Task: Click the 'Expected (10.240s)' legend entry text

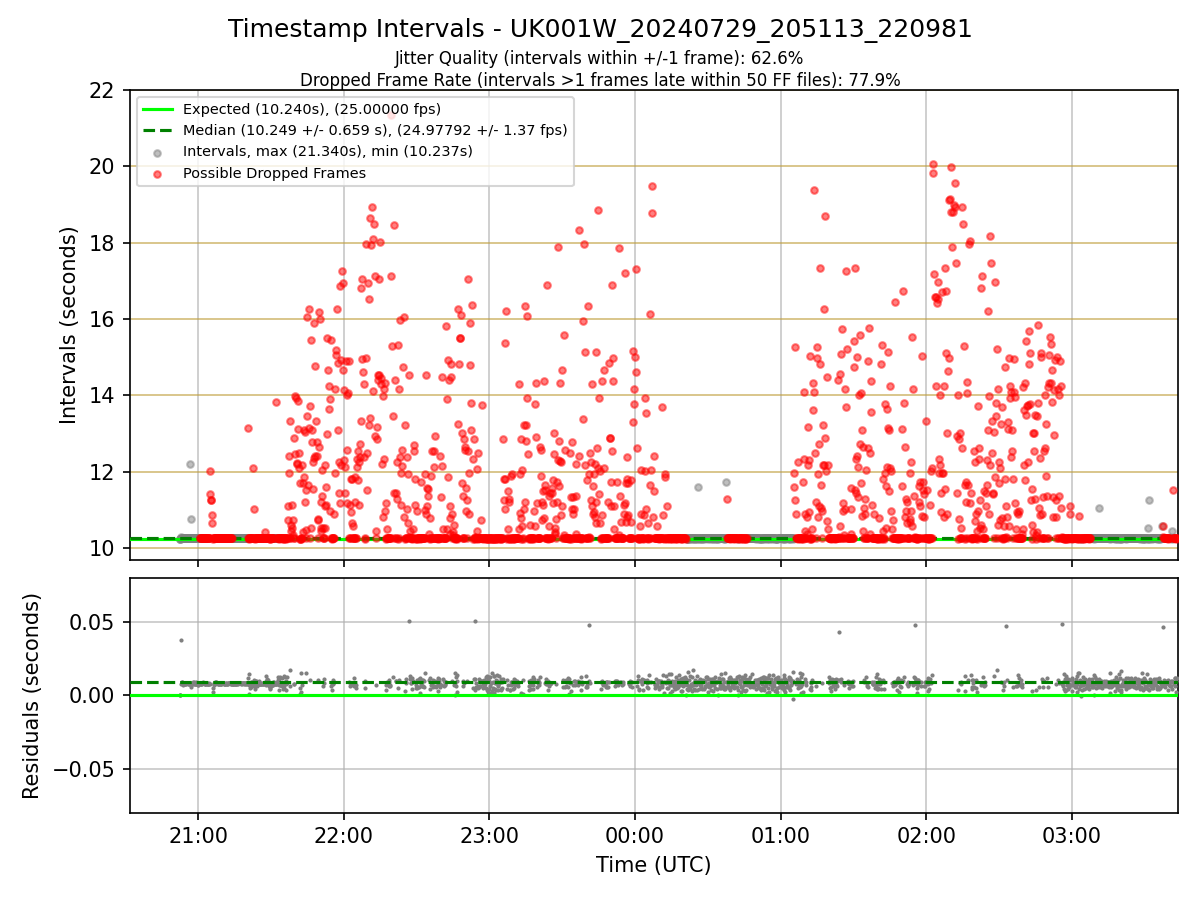Action: pyautogui.click(x=312, y=109)
